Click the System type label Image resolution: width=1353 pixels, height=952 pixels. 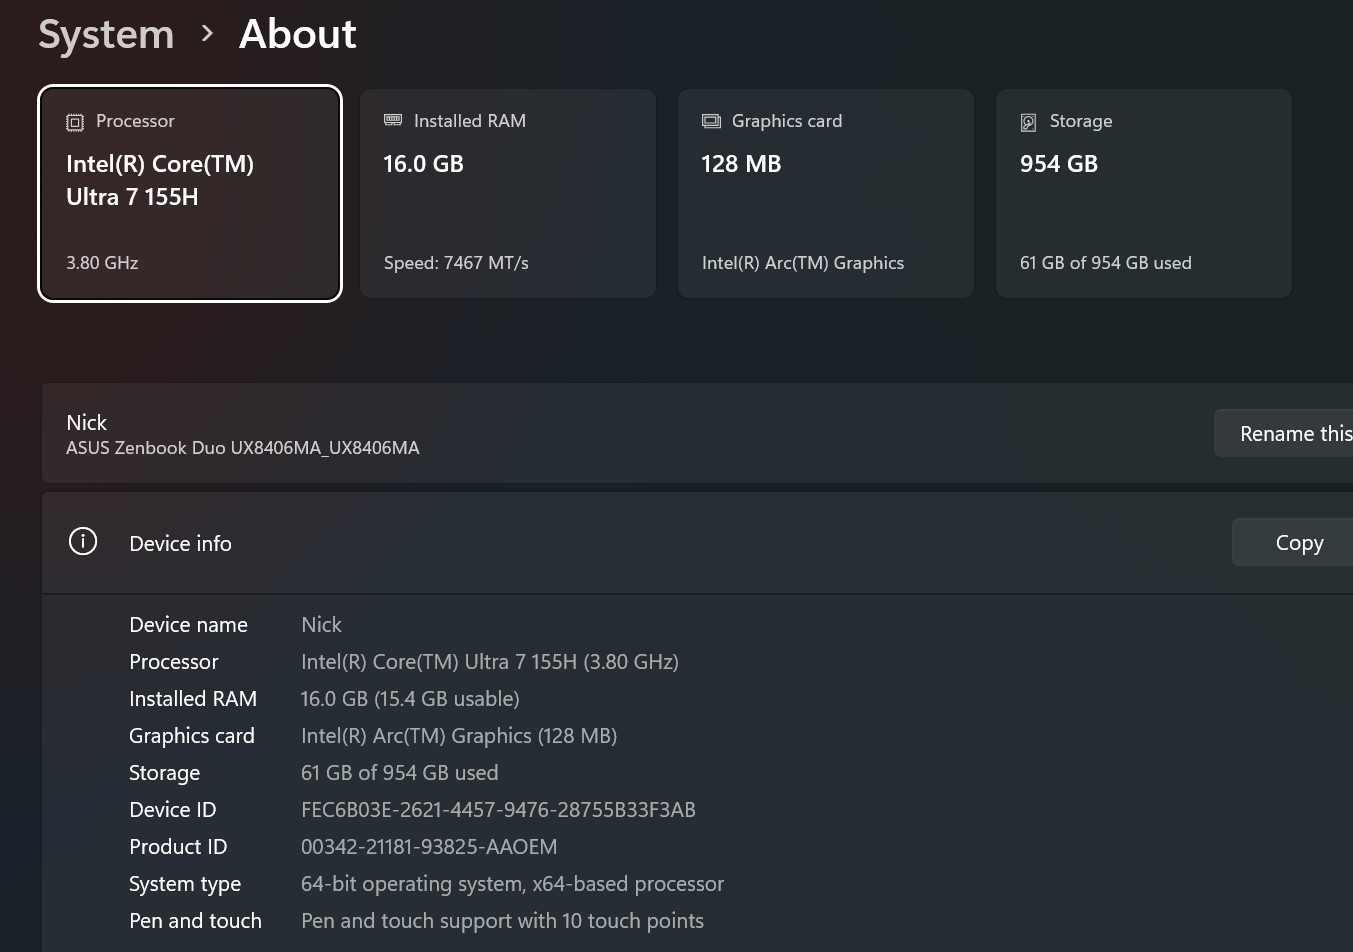(185, 884)
